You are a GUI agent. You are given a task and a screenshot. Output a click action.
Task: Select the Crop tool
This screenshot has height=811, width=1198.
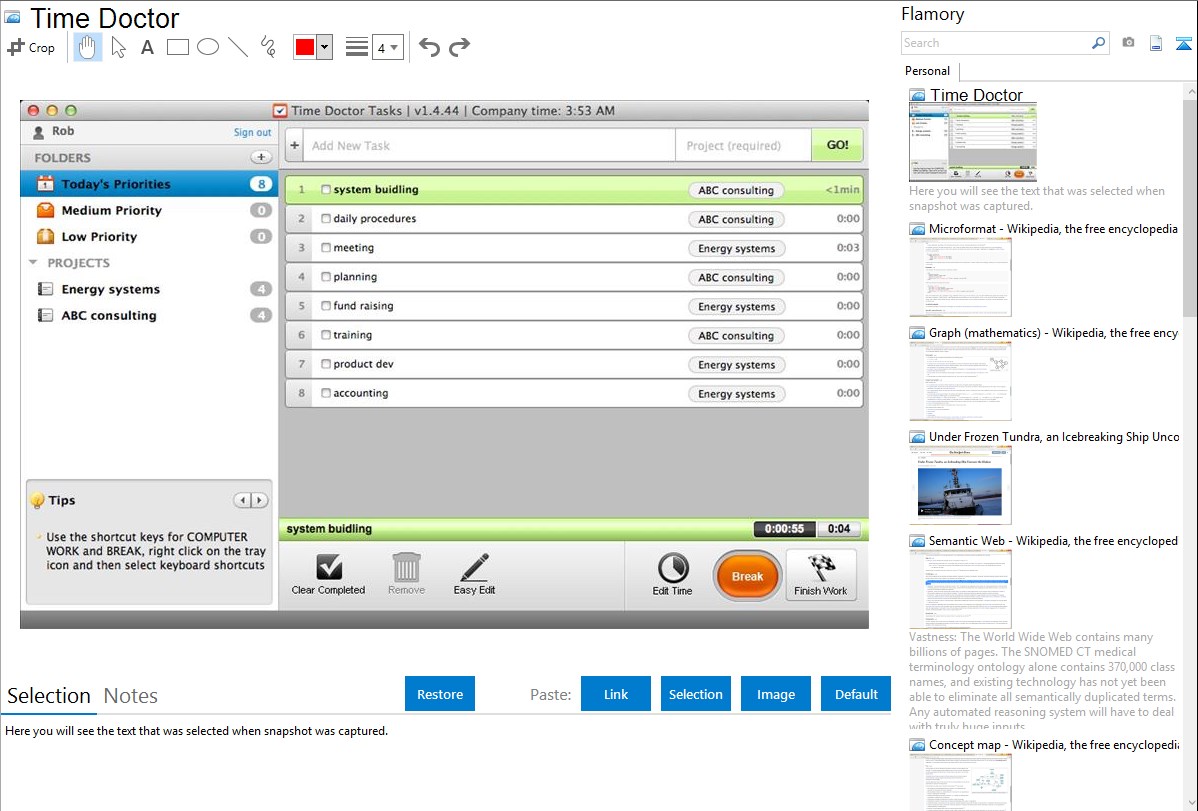coord(31,47)
